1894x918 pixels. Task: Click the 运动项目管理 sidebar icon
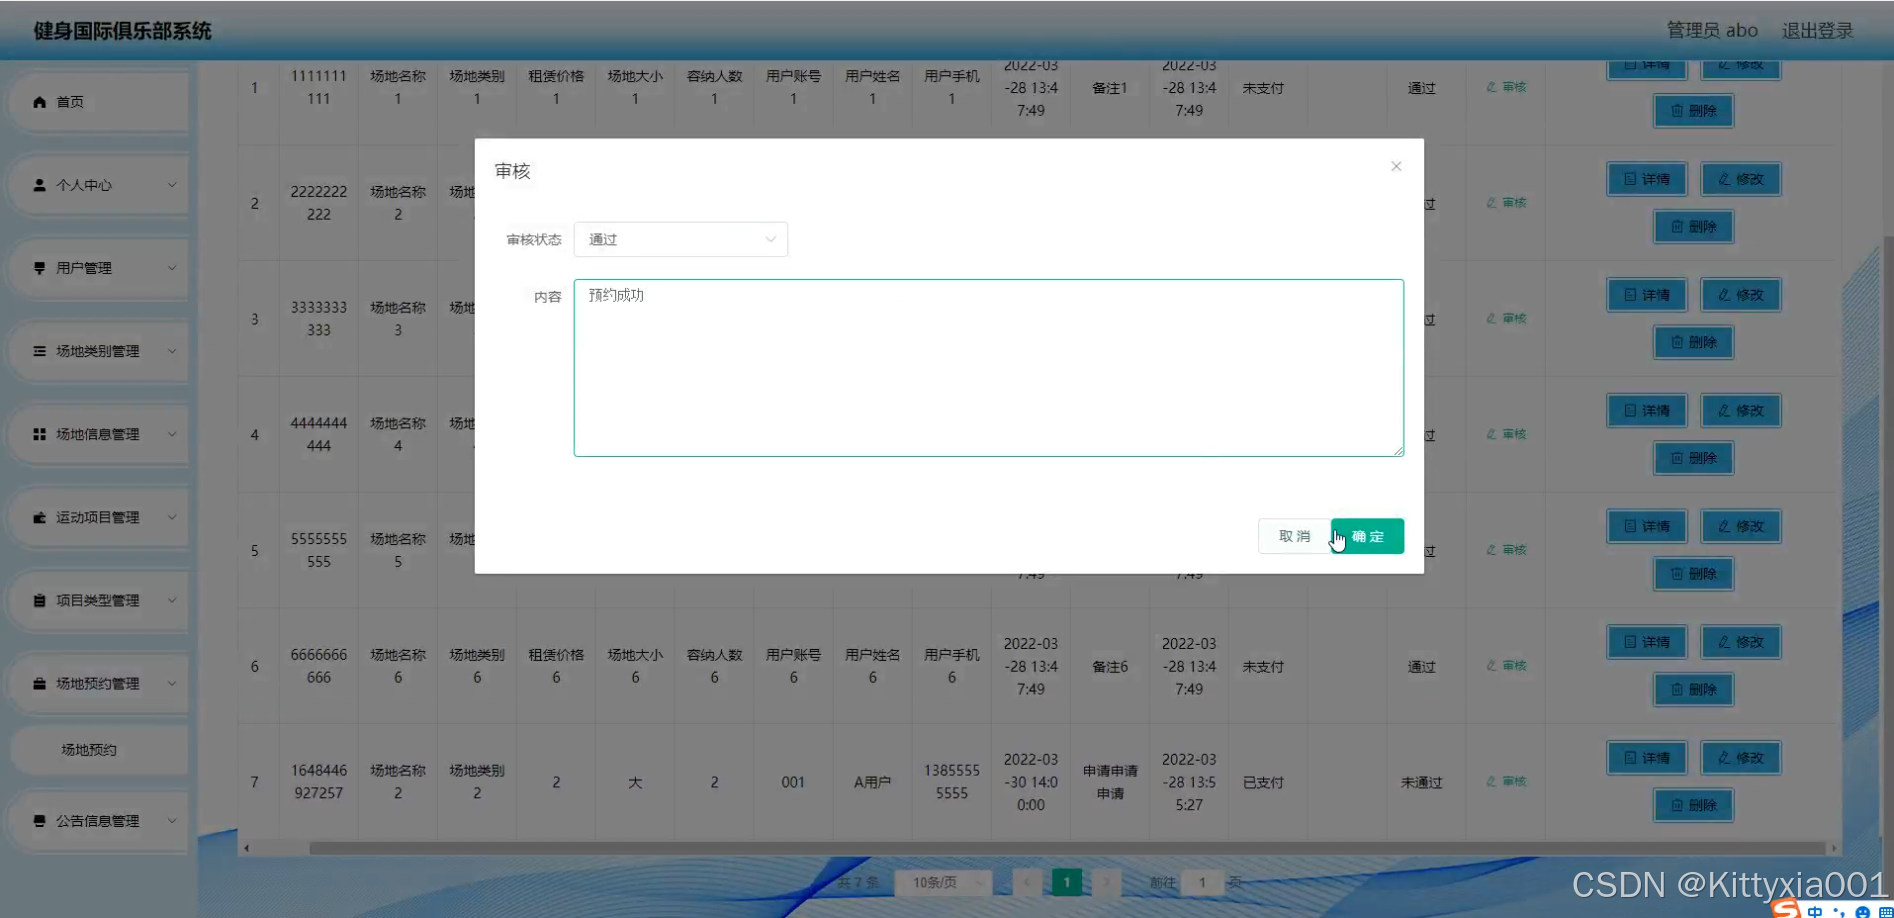[39, 517]
